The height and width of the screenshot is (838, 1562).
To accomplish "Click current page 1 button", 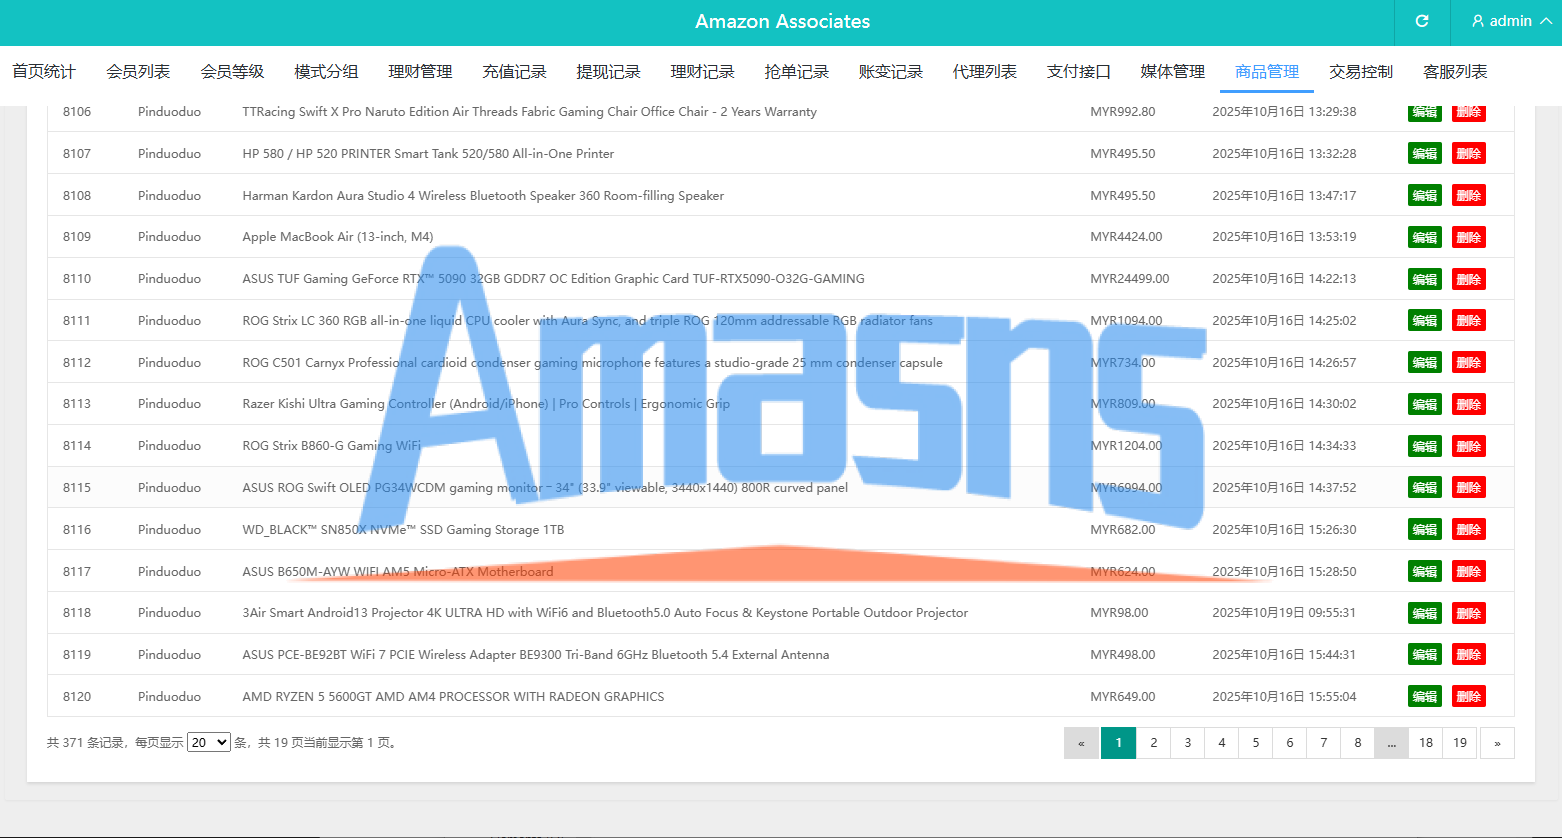I will pyautogui.click(x=1119, y=743).
